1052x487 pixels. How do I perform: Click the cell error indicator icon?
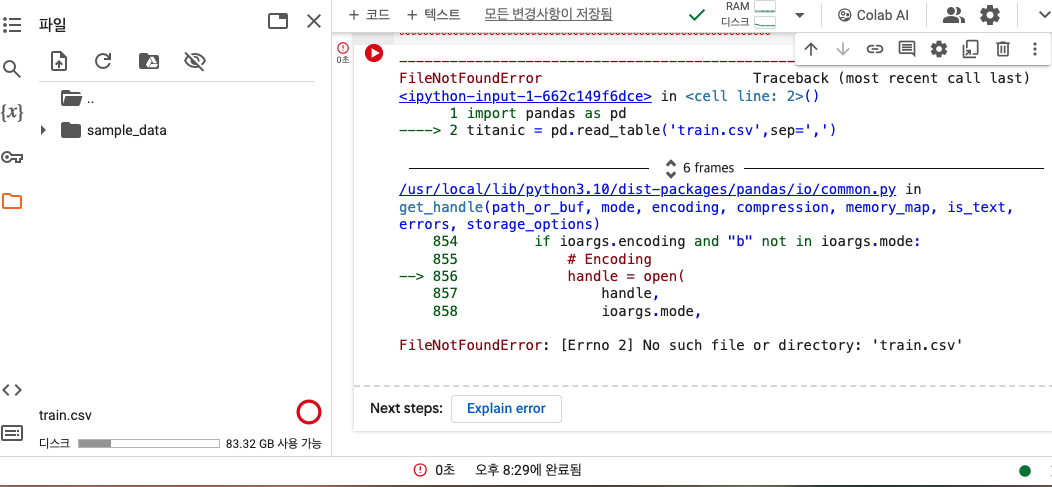pyautogui.click(x=344, y=48)
